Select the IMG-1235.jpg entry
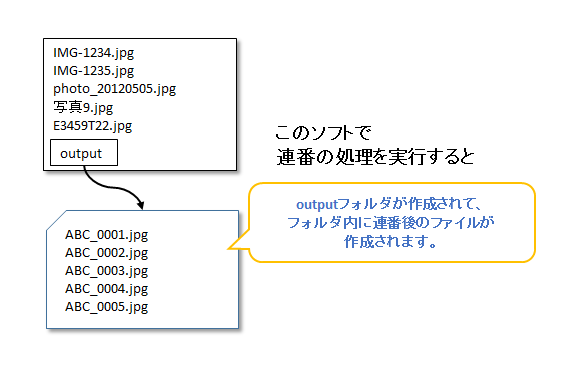The height and width of the screenshot is (368, 569). point(94,71)
